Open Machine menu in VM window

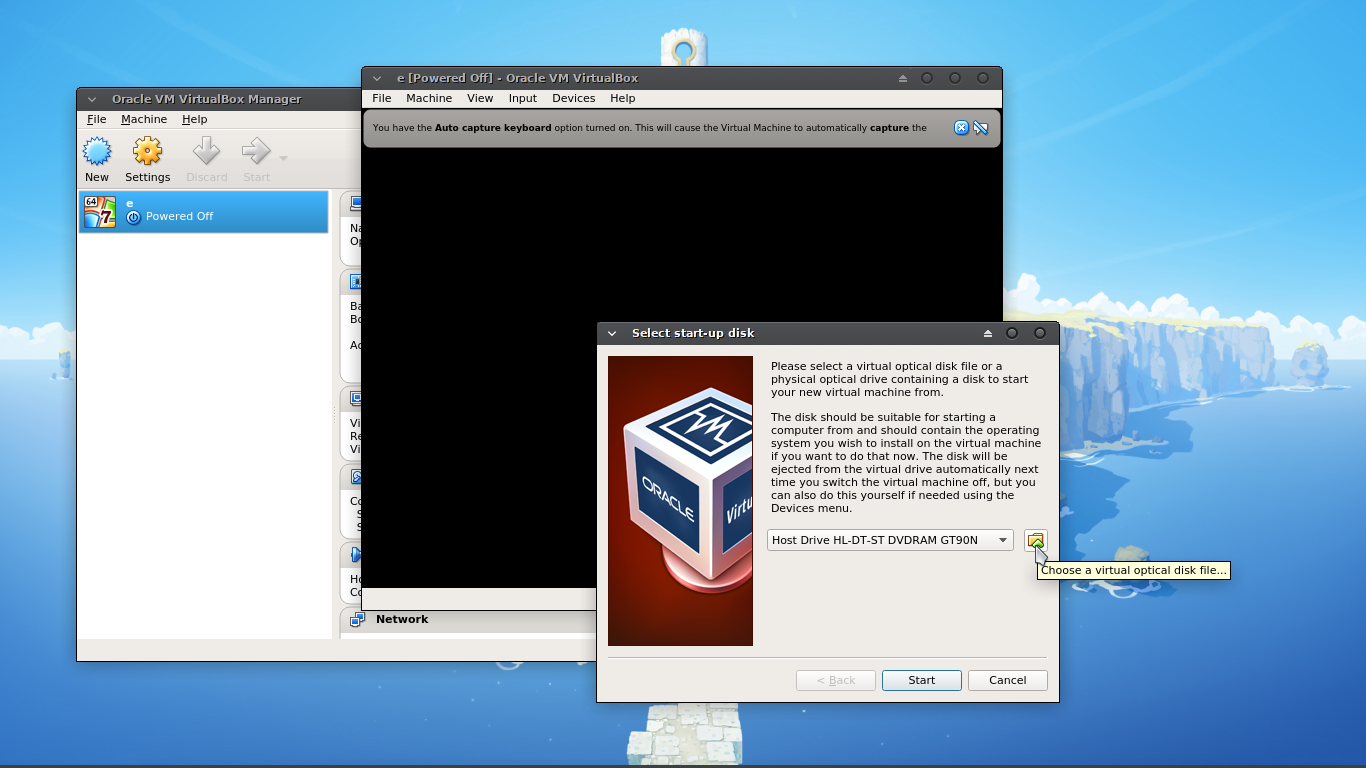[x=429, y=98]
